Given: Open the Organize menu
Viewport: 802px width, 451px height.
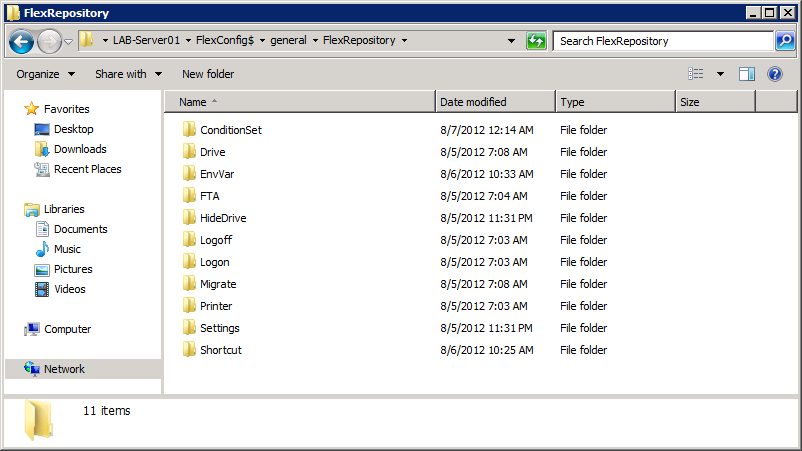Looking at the screenshot, I should coord(46,74).
